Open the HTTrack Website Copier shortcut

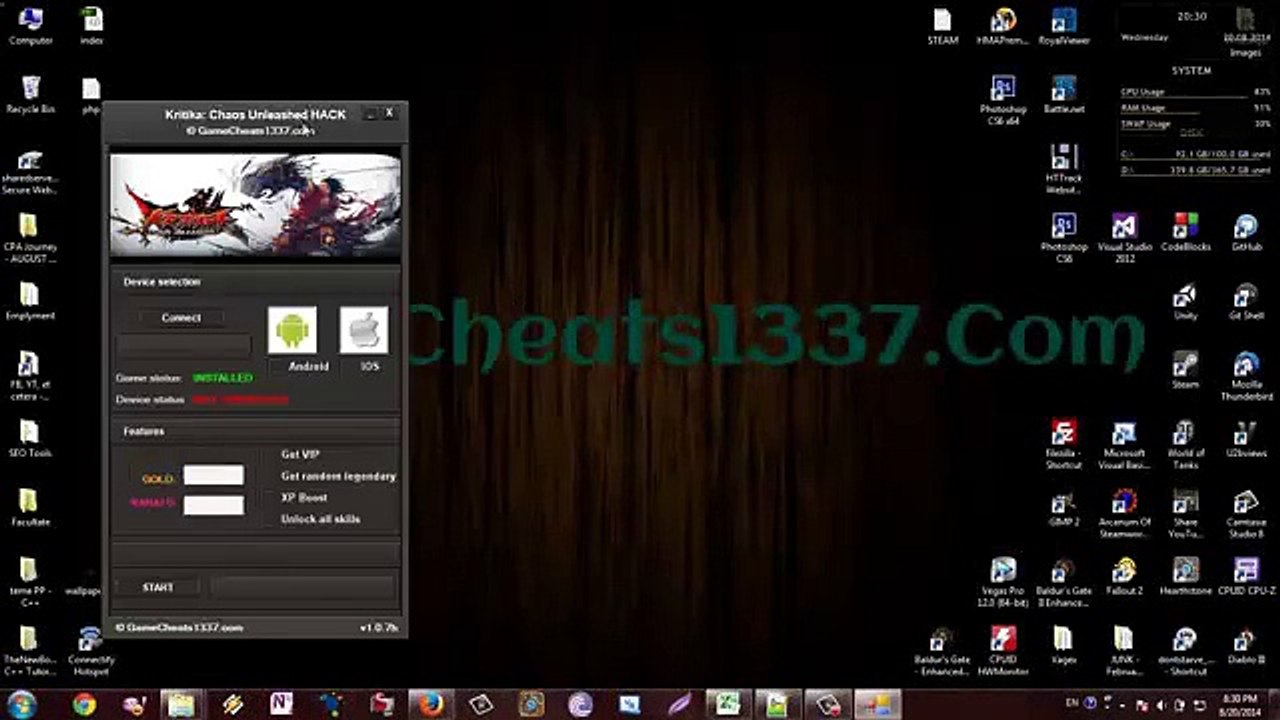tap(1064, 168)
